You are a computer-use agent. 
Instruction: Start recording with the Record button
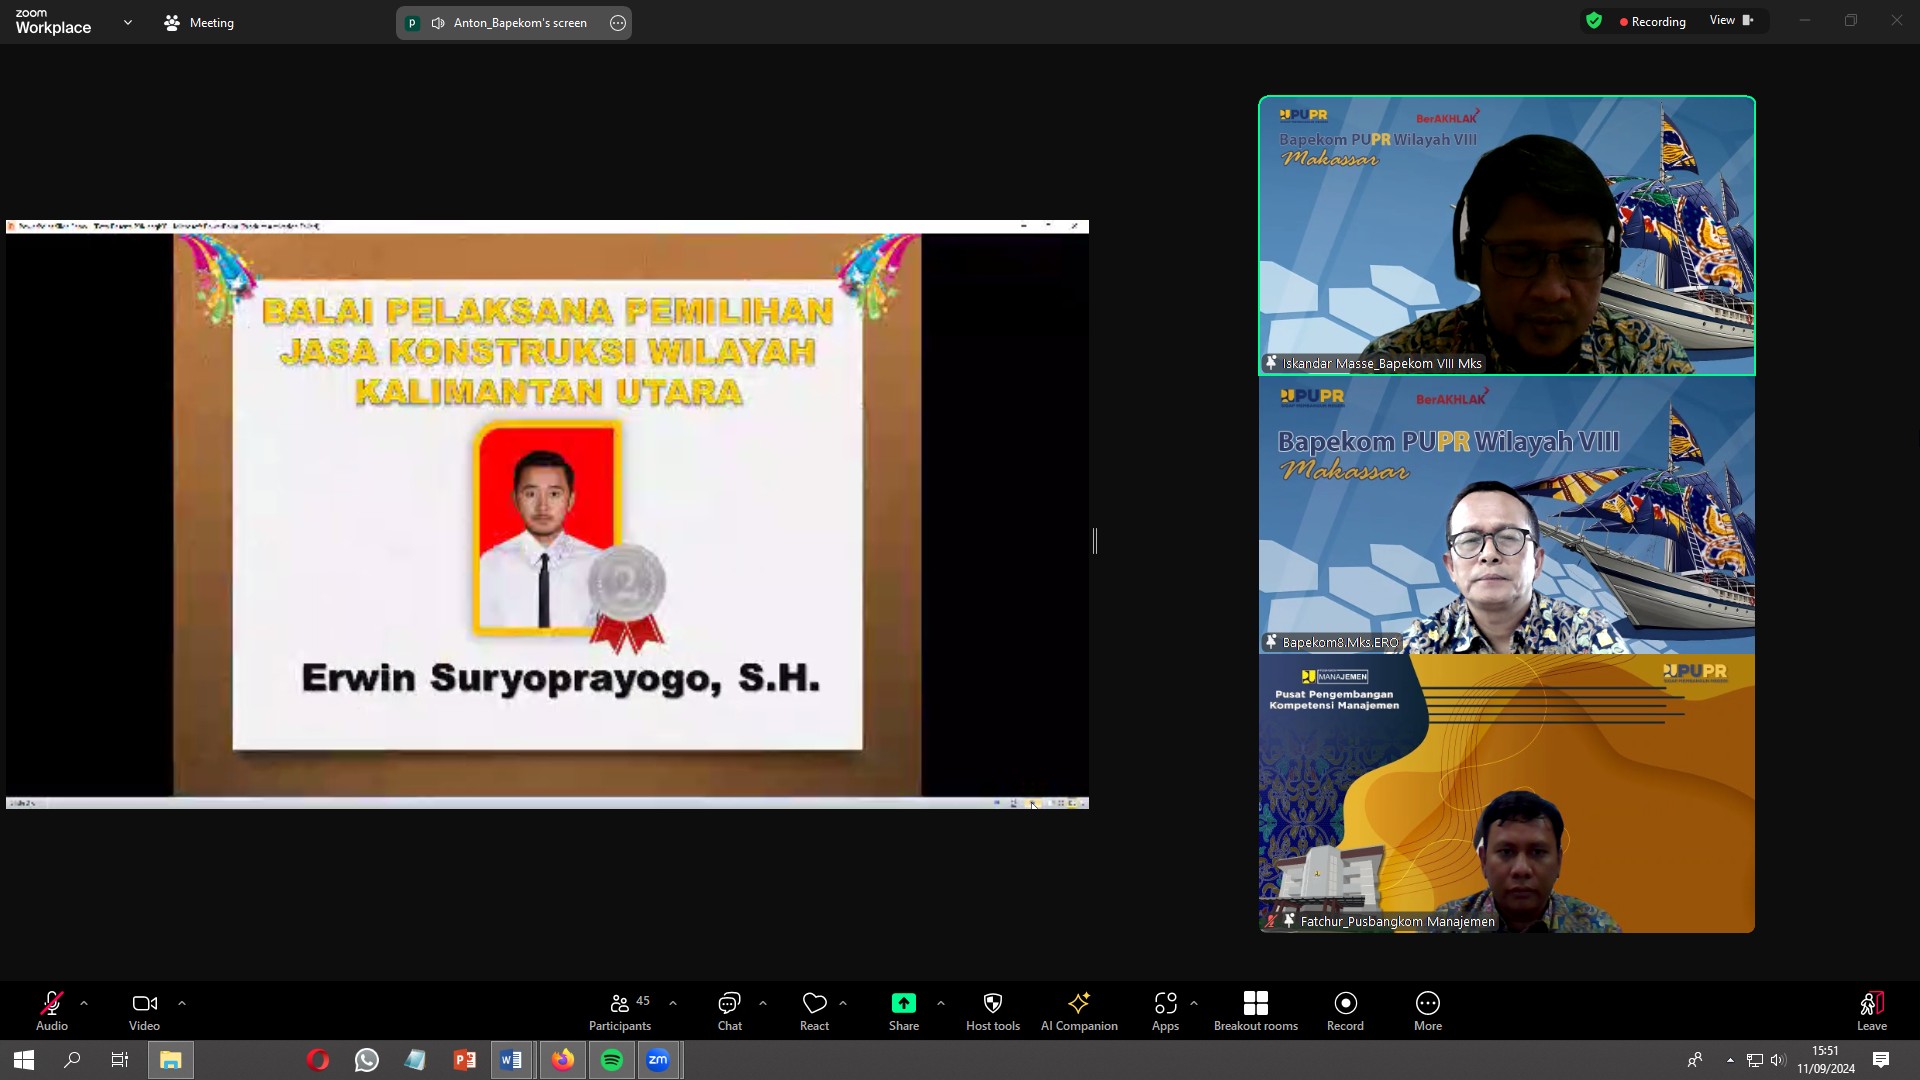[1346, 1010]
